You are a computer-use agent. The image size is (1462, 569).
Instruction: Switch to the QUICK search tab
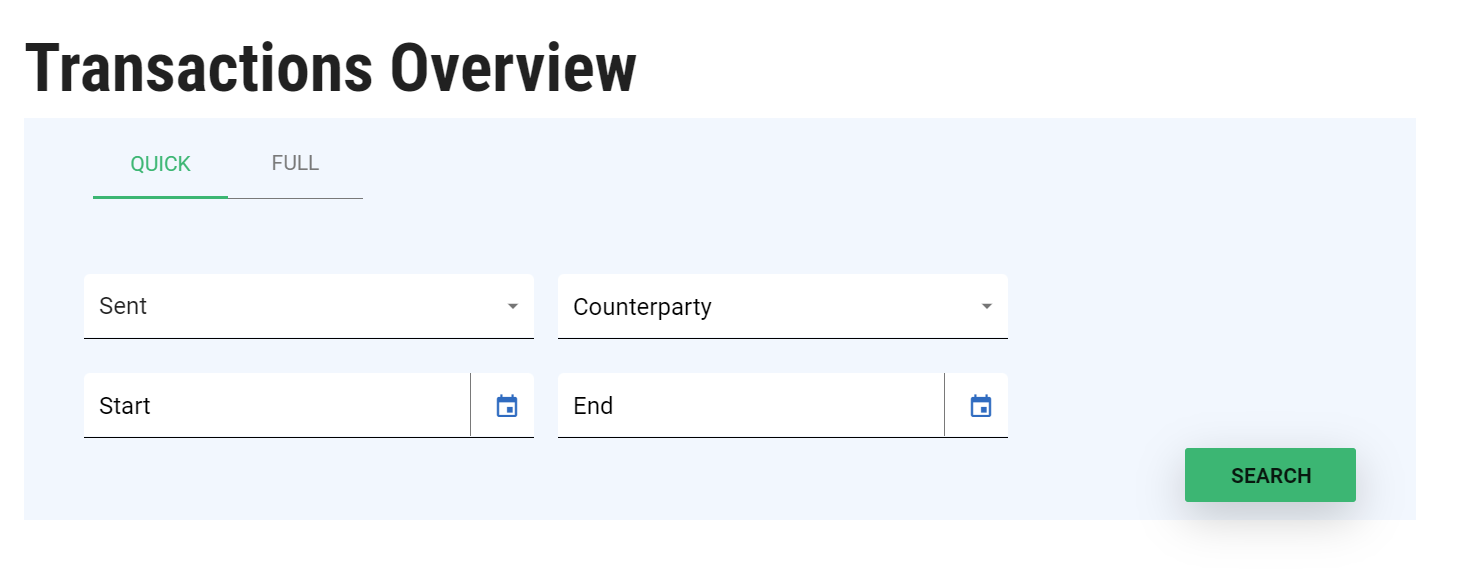160,164
